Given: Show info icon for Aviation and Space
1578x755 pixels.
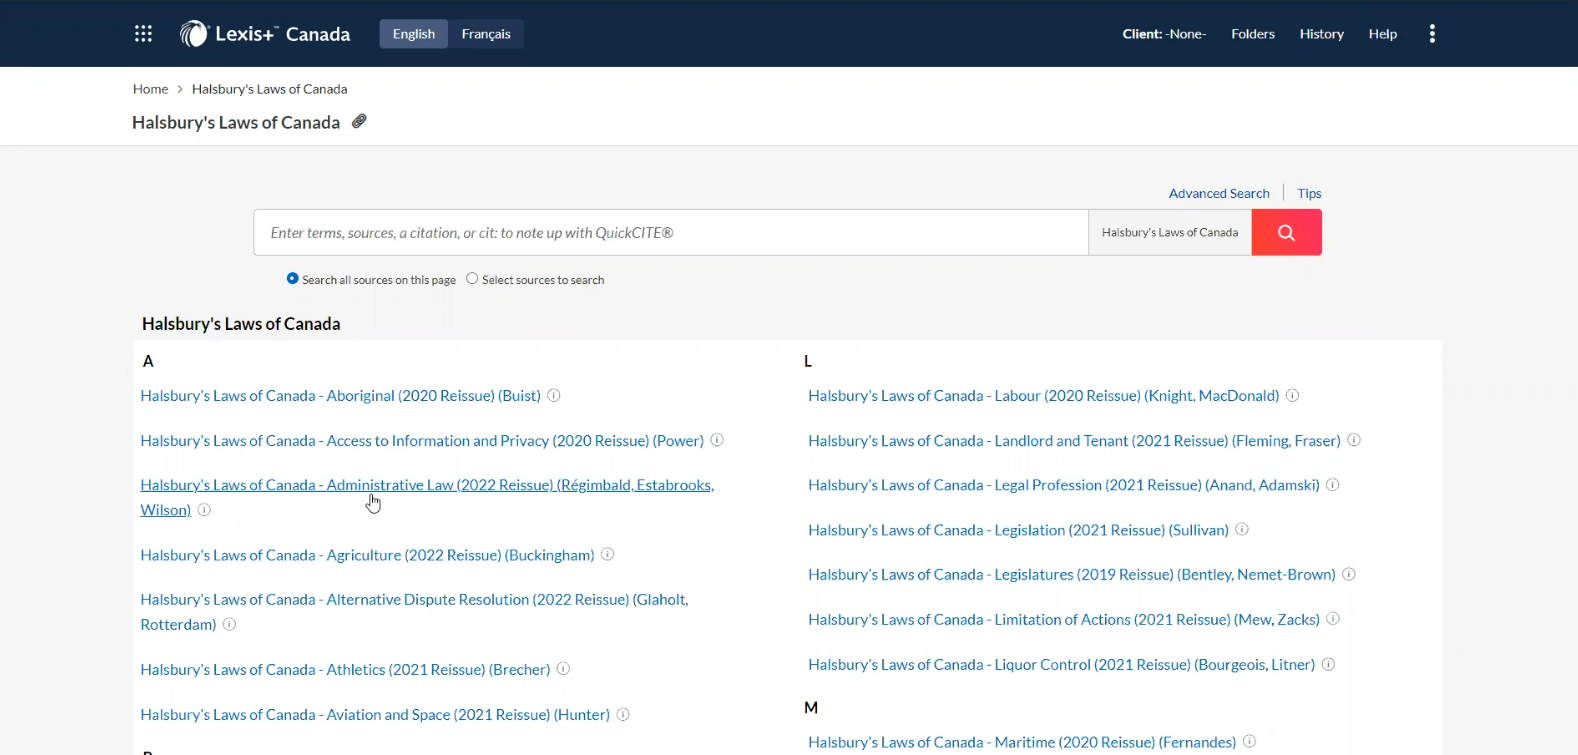Looking at the screenshot, I should click(623, 714).
